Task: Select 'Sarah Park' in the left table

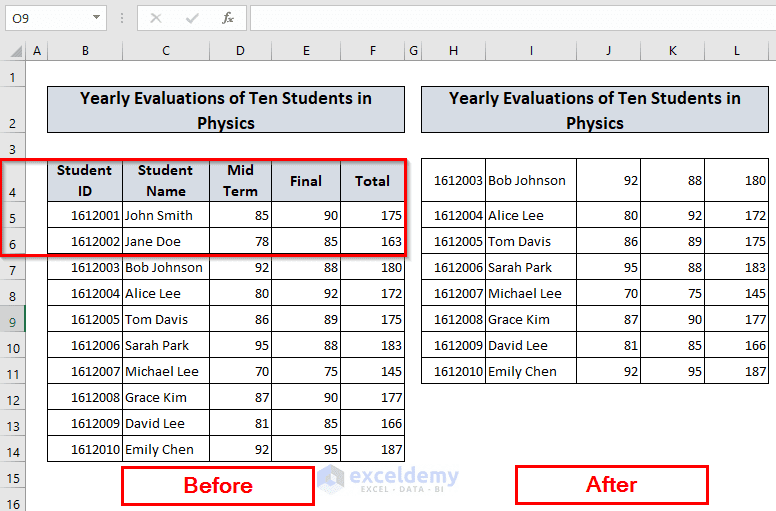Action: pos(166,345)
